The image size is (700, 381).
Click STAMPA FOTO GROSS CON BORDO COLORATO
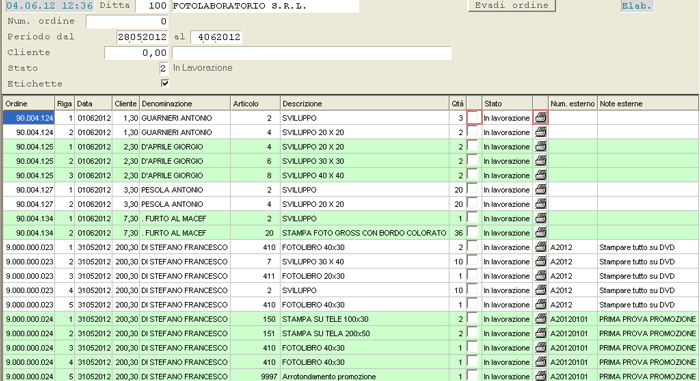click(364, 233)
